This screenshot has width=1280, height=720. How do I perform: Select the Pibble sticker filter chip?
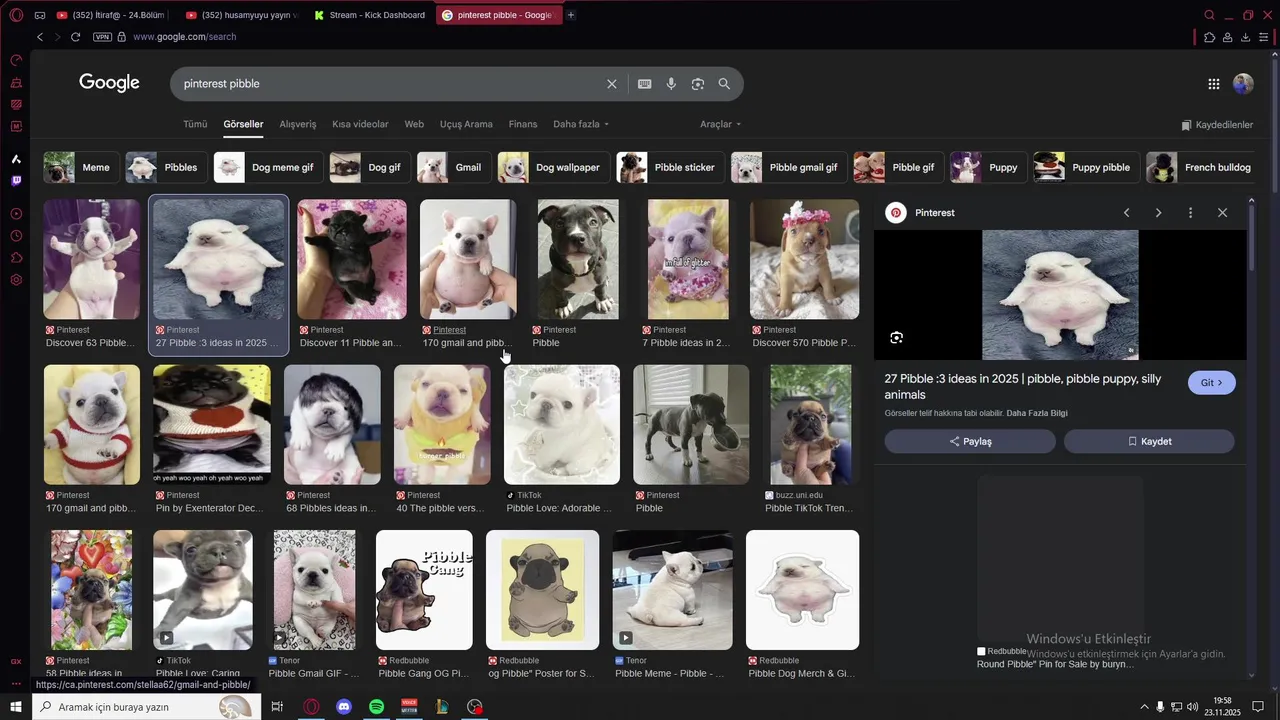(x=670, y=167)
